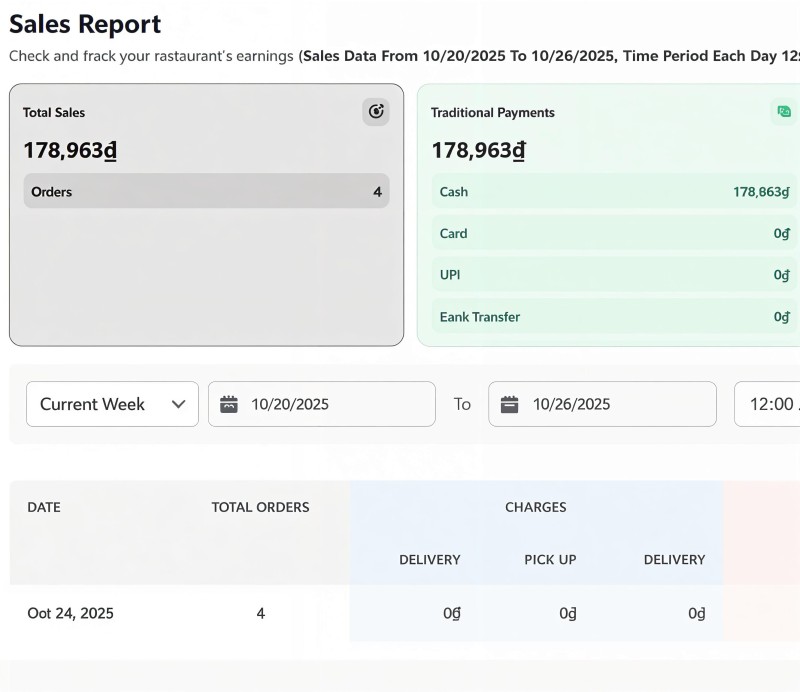Screen dimensions: 800x692
Task: Open the 12:00 time selector
Action: pyautogui.click(x=770, y=404)
